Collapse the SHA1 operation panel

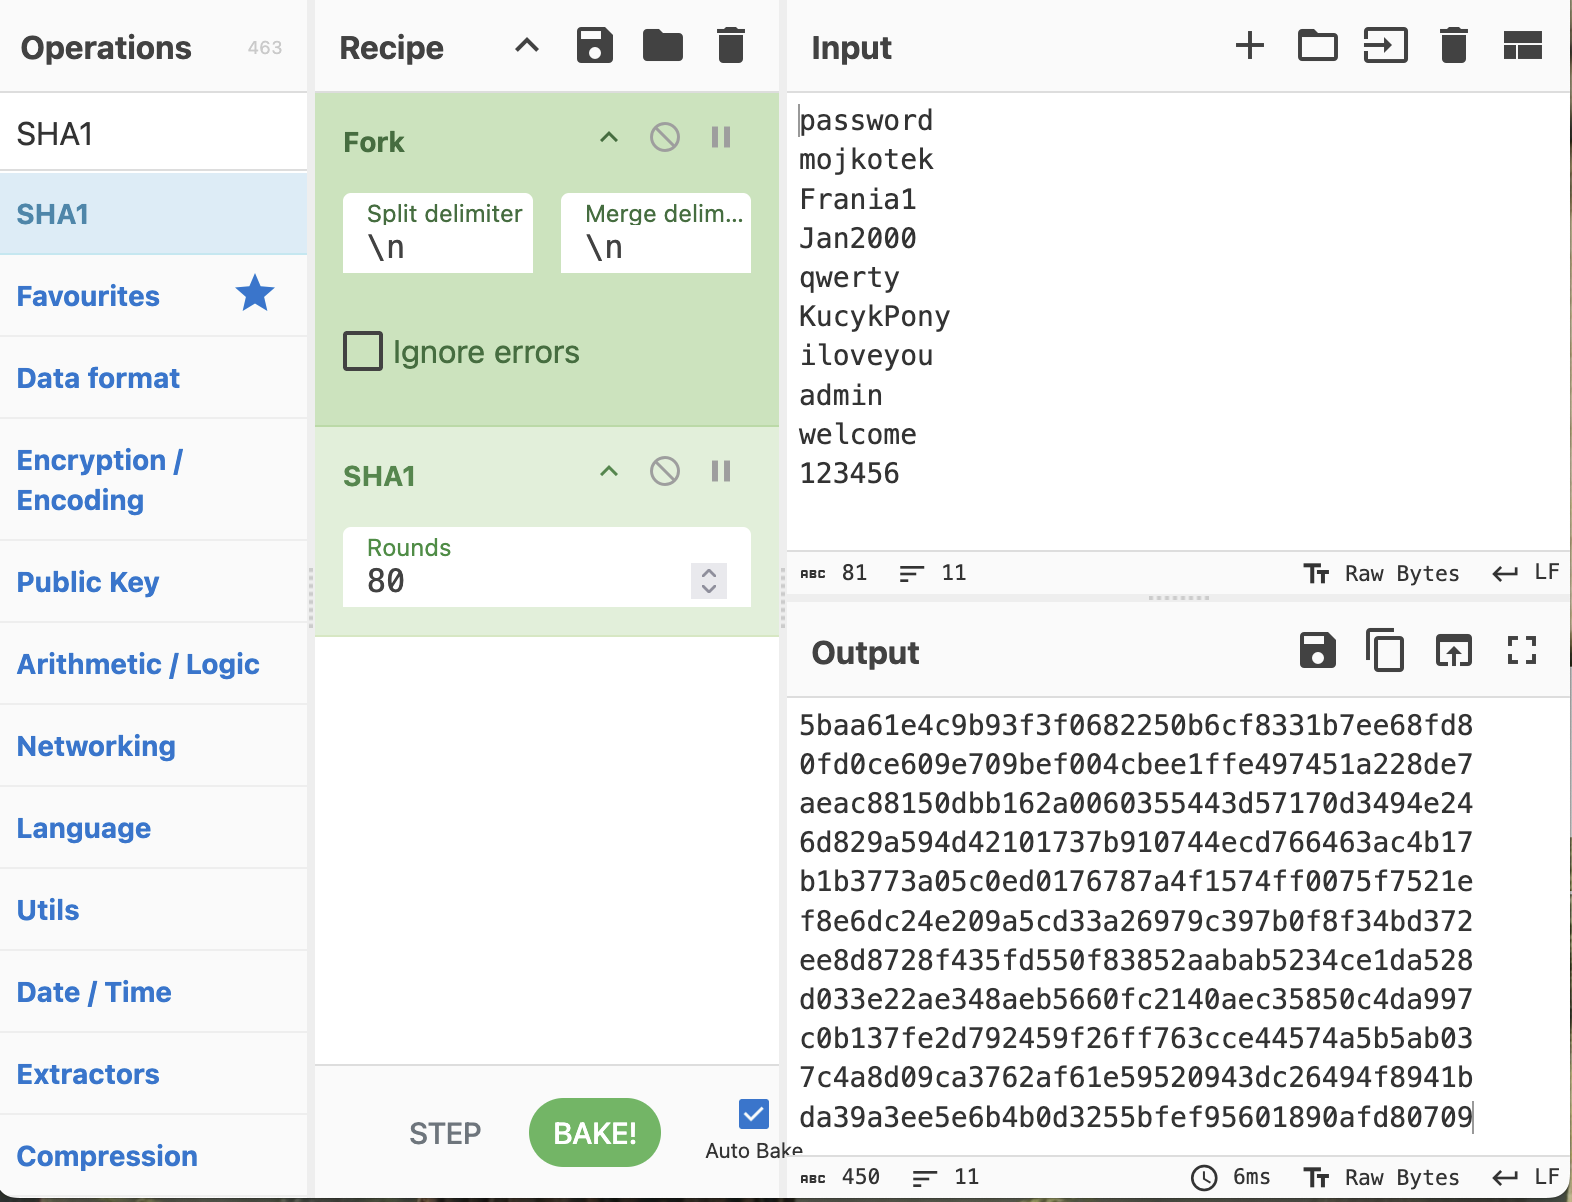coord(609,471)
